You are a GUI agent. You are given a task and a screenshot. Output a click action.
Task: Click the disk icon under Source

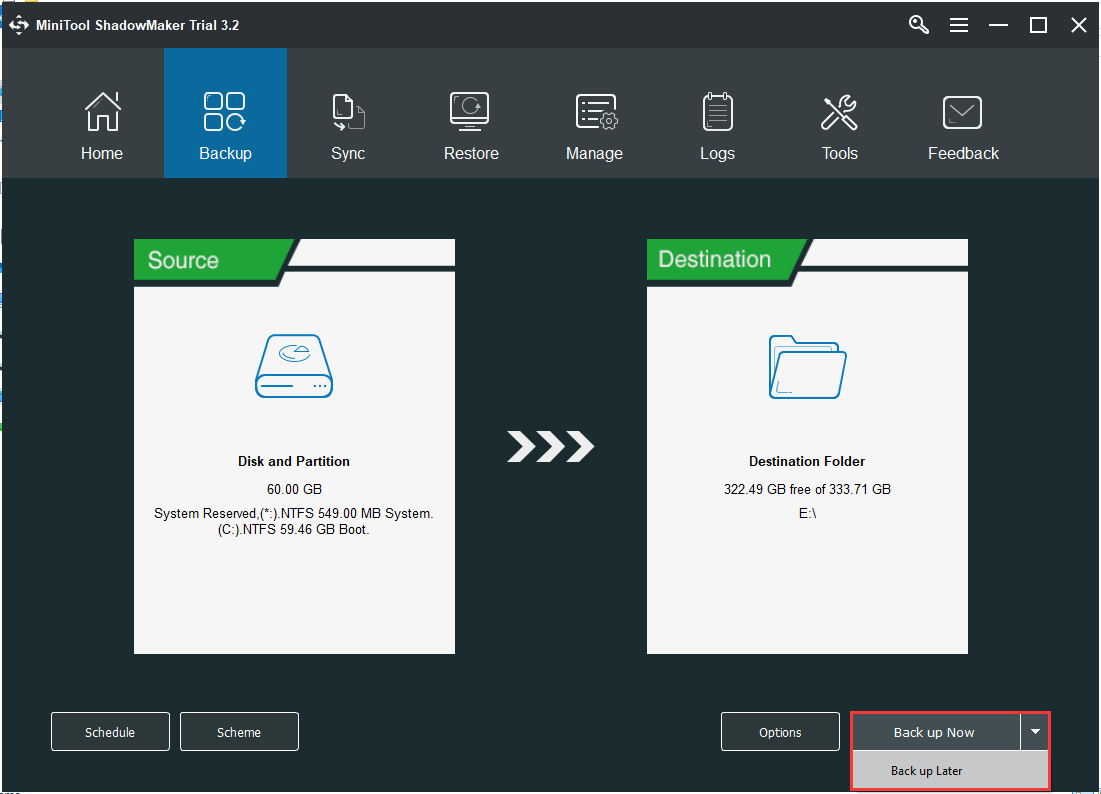coord(293,366)
